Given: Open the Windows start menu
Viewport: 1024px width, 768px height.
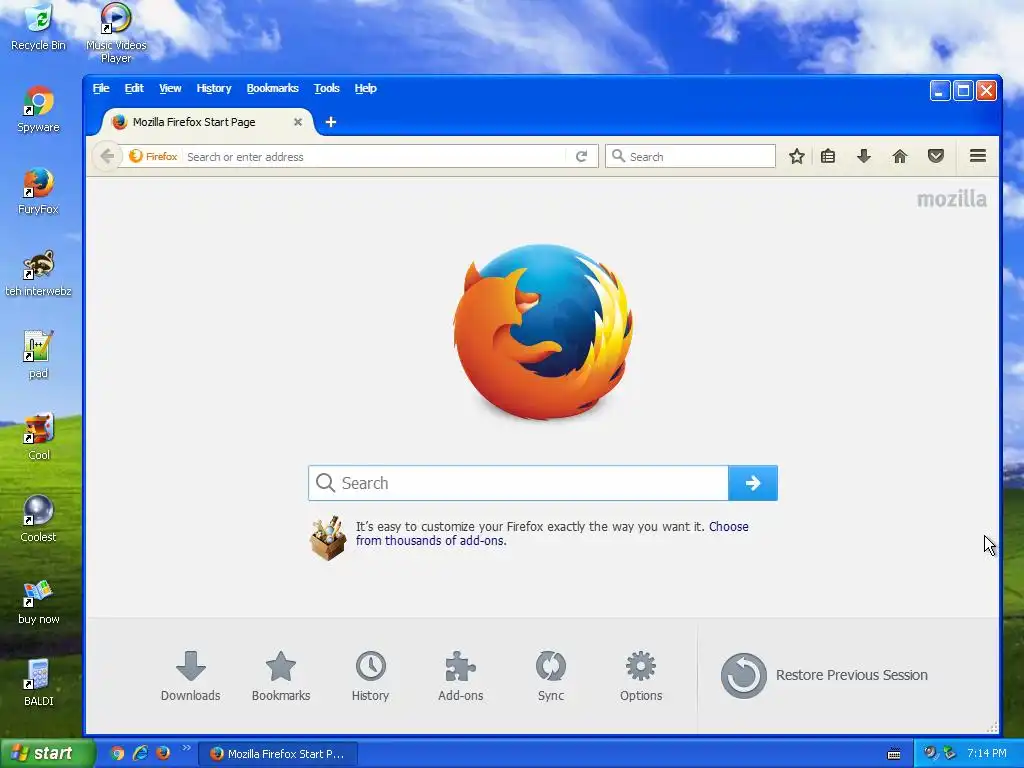Looking at the screenshot, I should (47, 754).
